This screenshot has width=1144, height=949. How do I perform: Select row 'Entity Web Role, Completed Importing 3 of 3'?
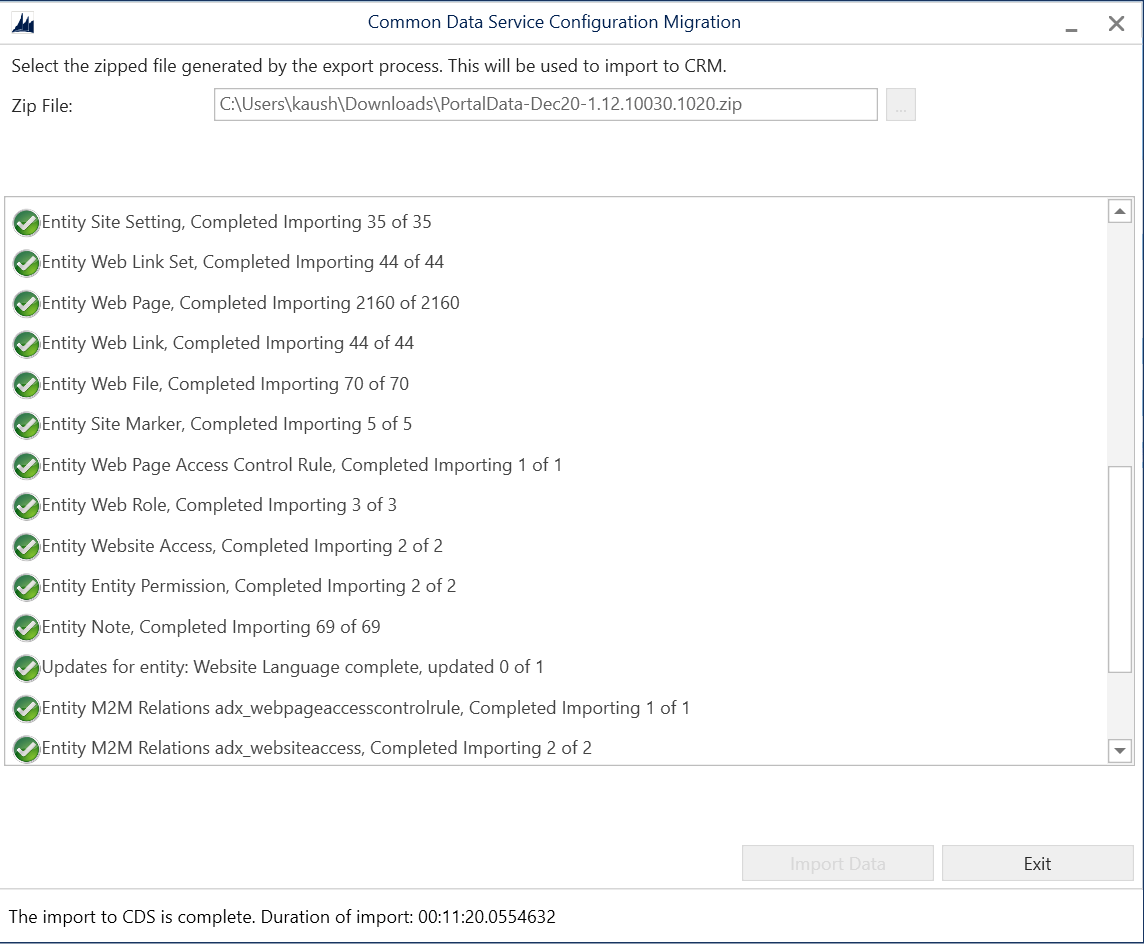pyautogui.click(x=219, y=505)
